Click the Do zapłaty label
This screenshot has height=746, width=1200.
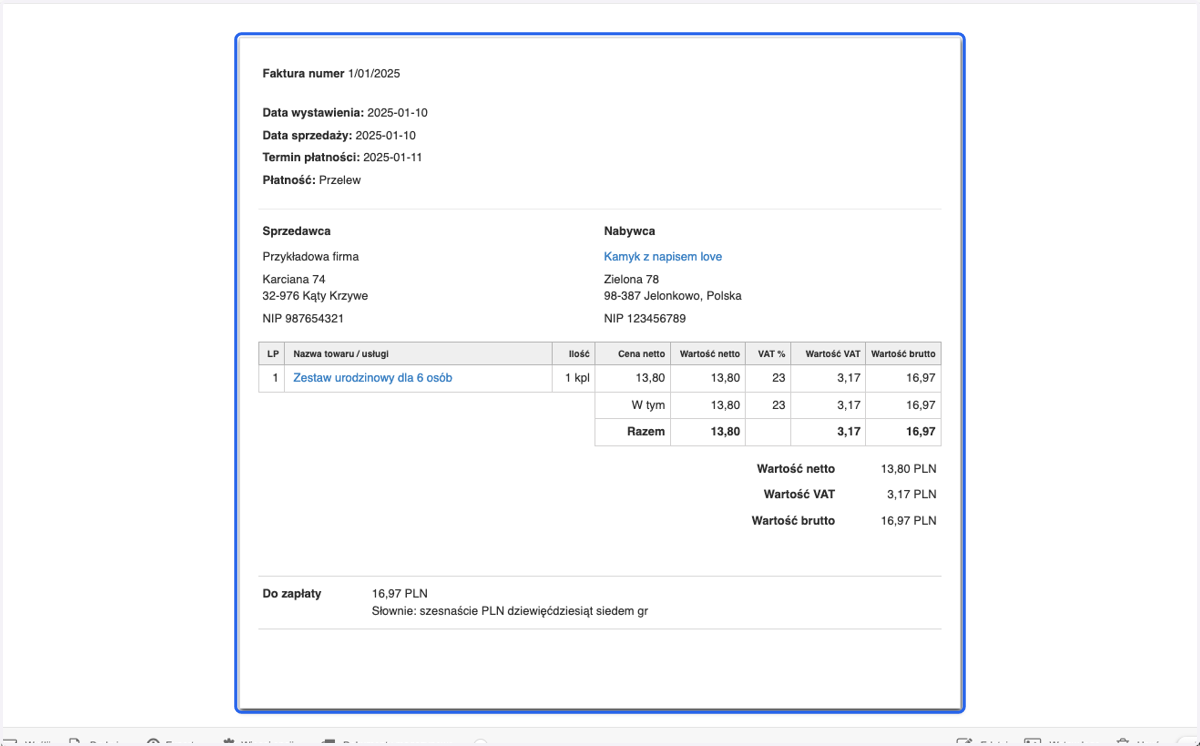[x=292, y=594]
